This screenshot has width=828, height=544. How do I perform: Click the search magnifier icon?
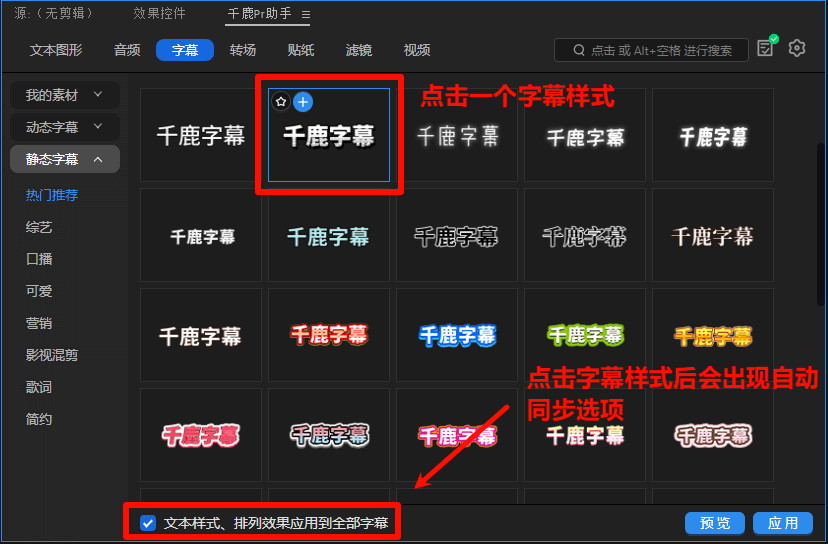coord(579,50)
